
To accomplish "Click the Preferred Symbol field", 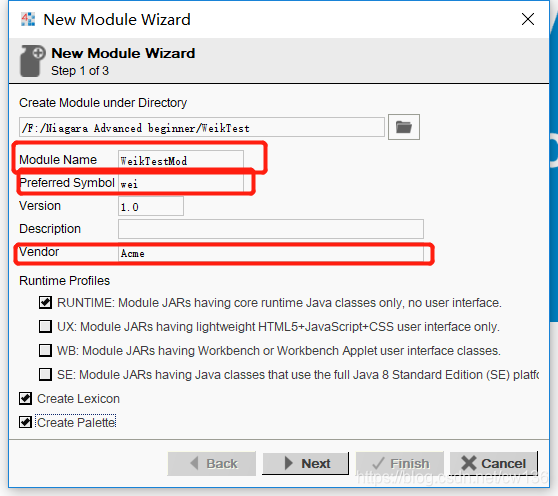I will coord(181,183).
